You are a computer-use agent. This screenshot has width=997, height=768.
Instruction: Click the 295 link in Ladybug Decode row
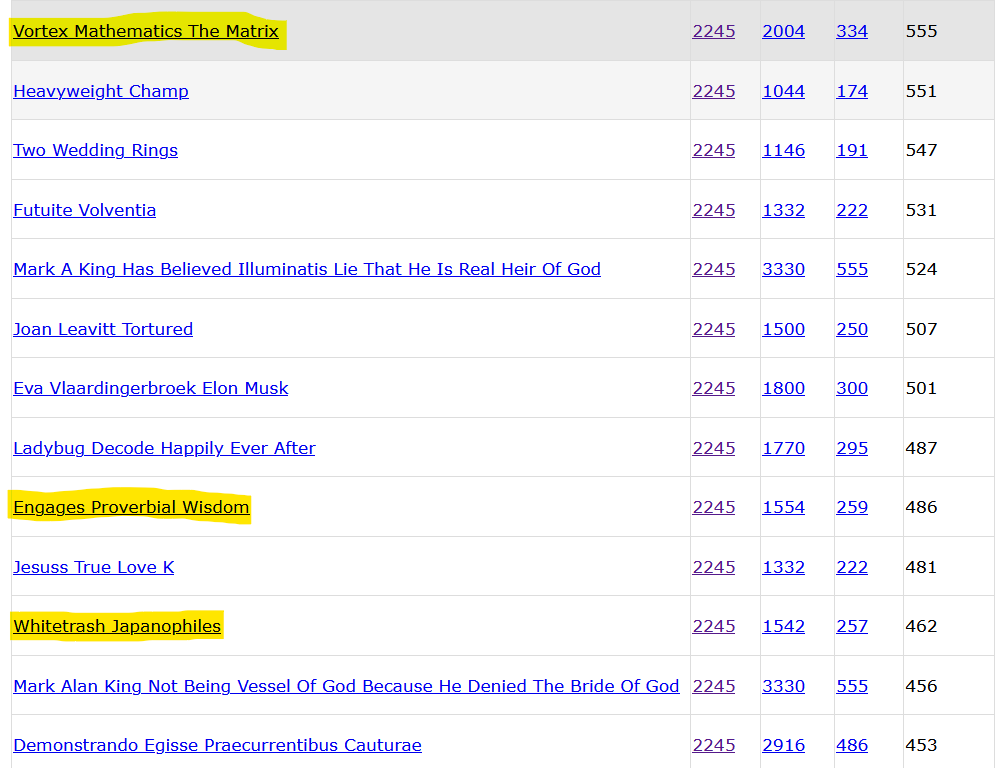(x=852, y=448)
